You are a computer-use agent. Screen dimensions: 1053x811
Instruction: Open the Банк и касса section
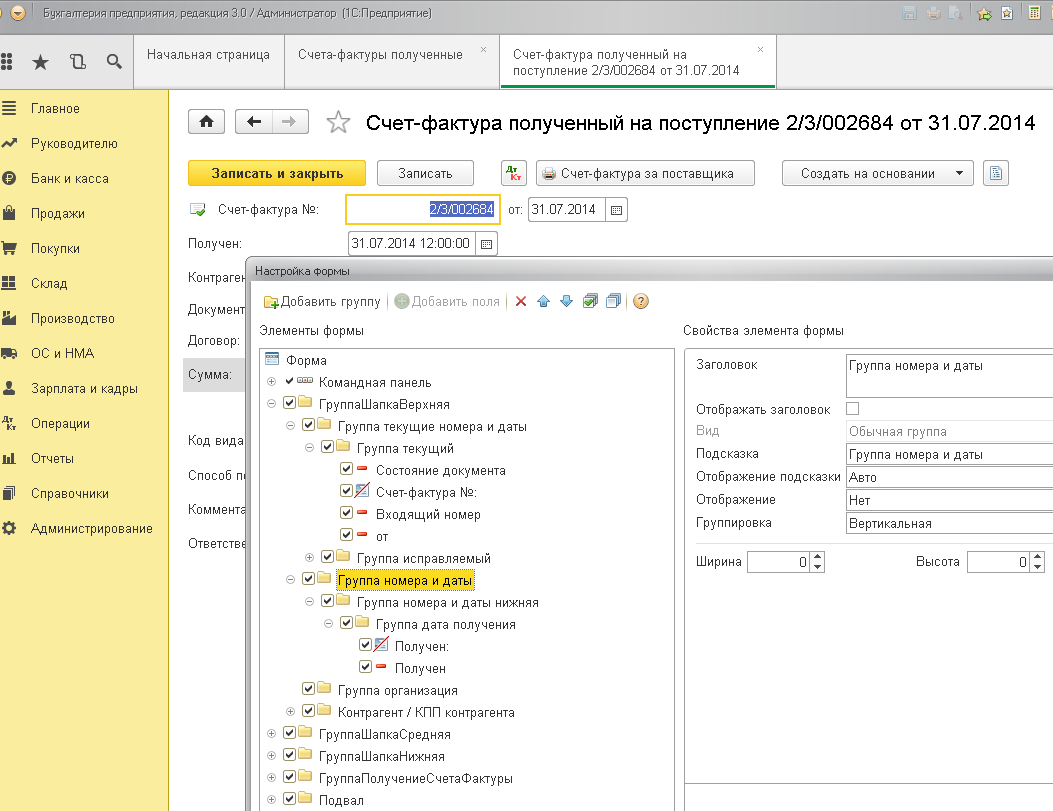[x=69, y=179]
